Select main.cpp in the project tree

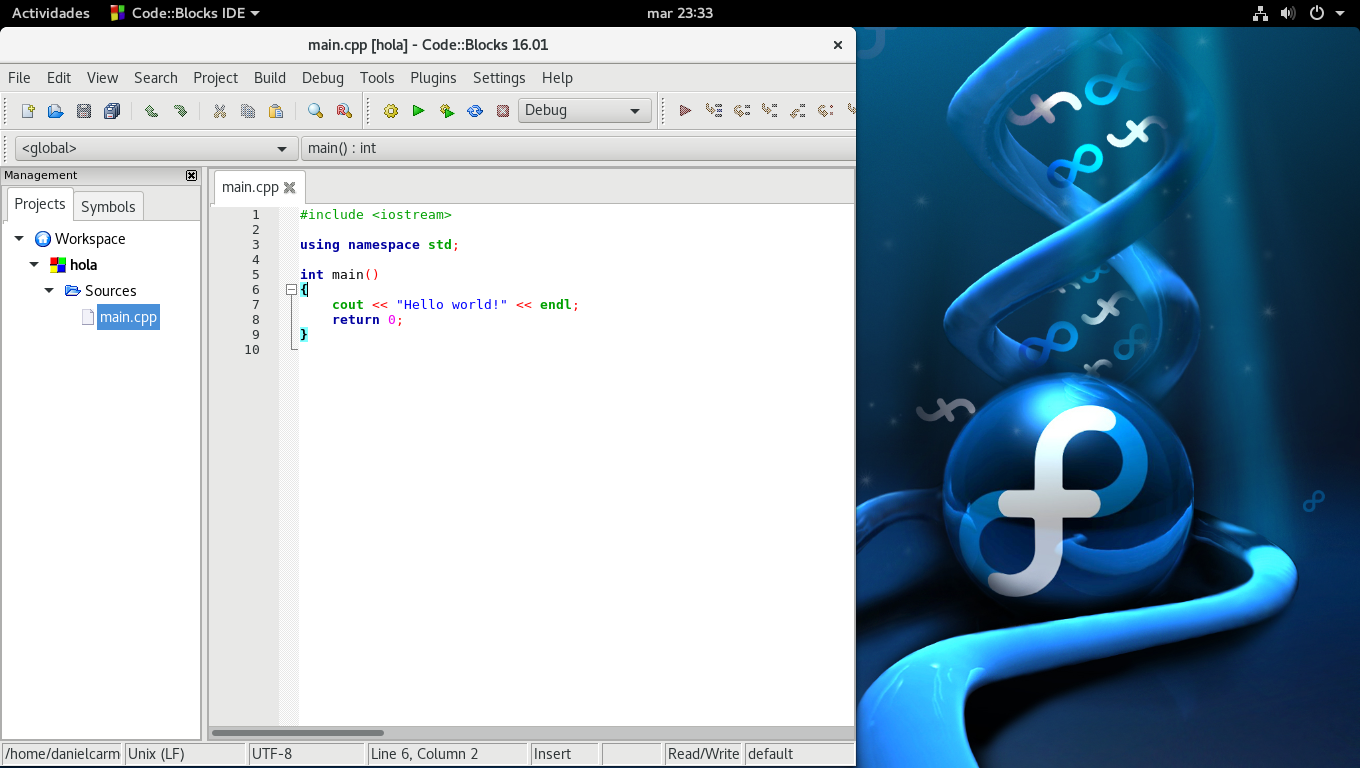(x=128, y=318)
